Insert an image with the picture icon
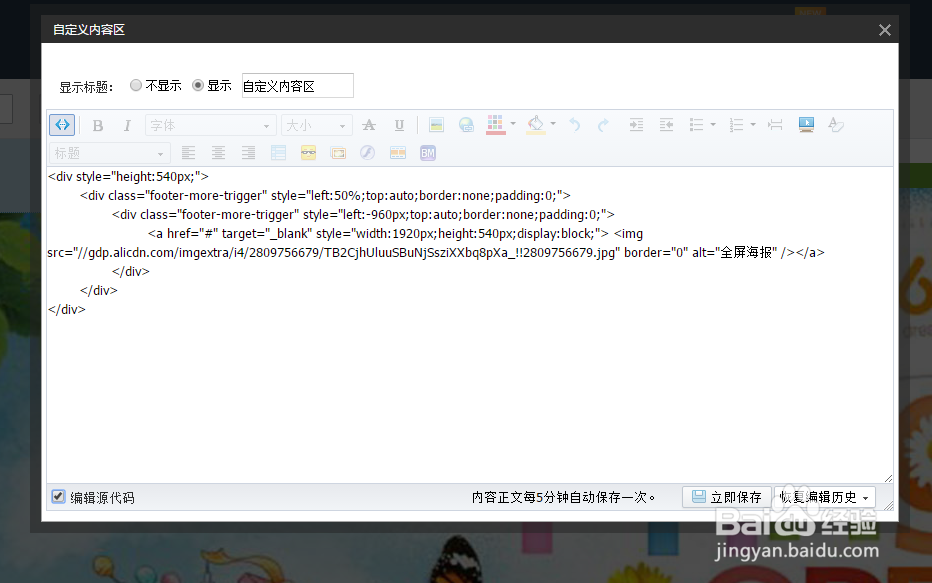 [436, 125]
